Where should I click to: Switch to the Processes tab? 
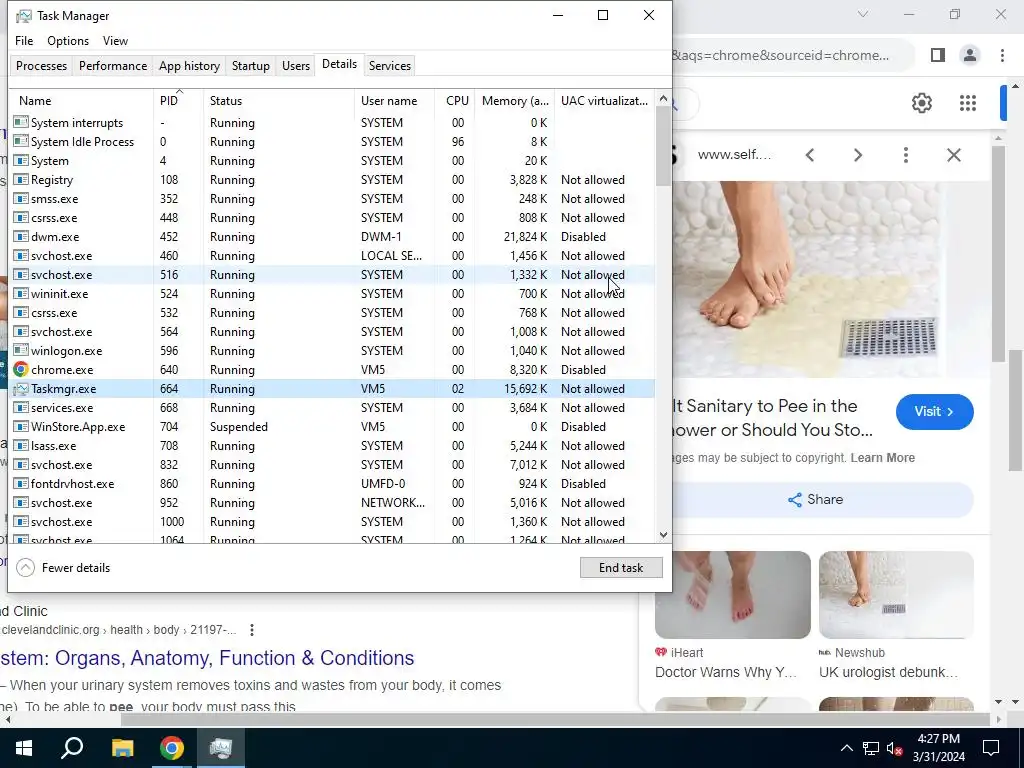(x=41, y=66)
